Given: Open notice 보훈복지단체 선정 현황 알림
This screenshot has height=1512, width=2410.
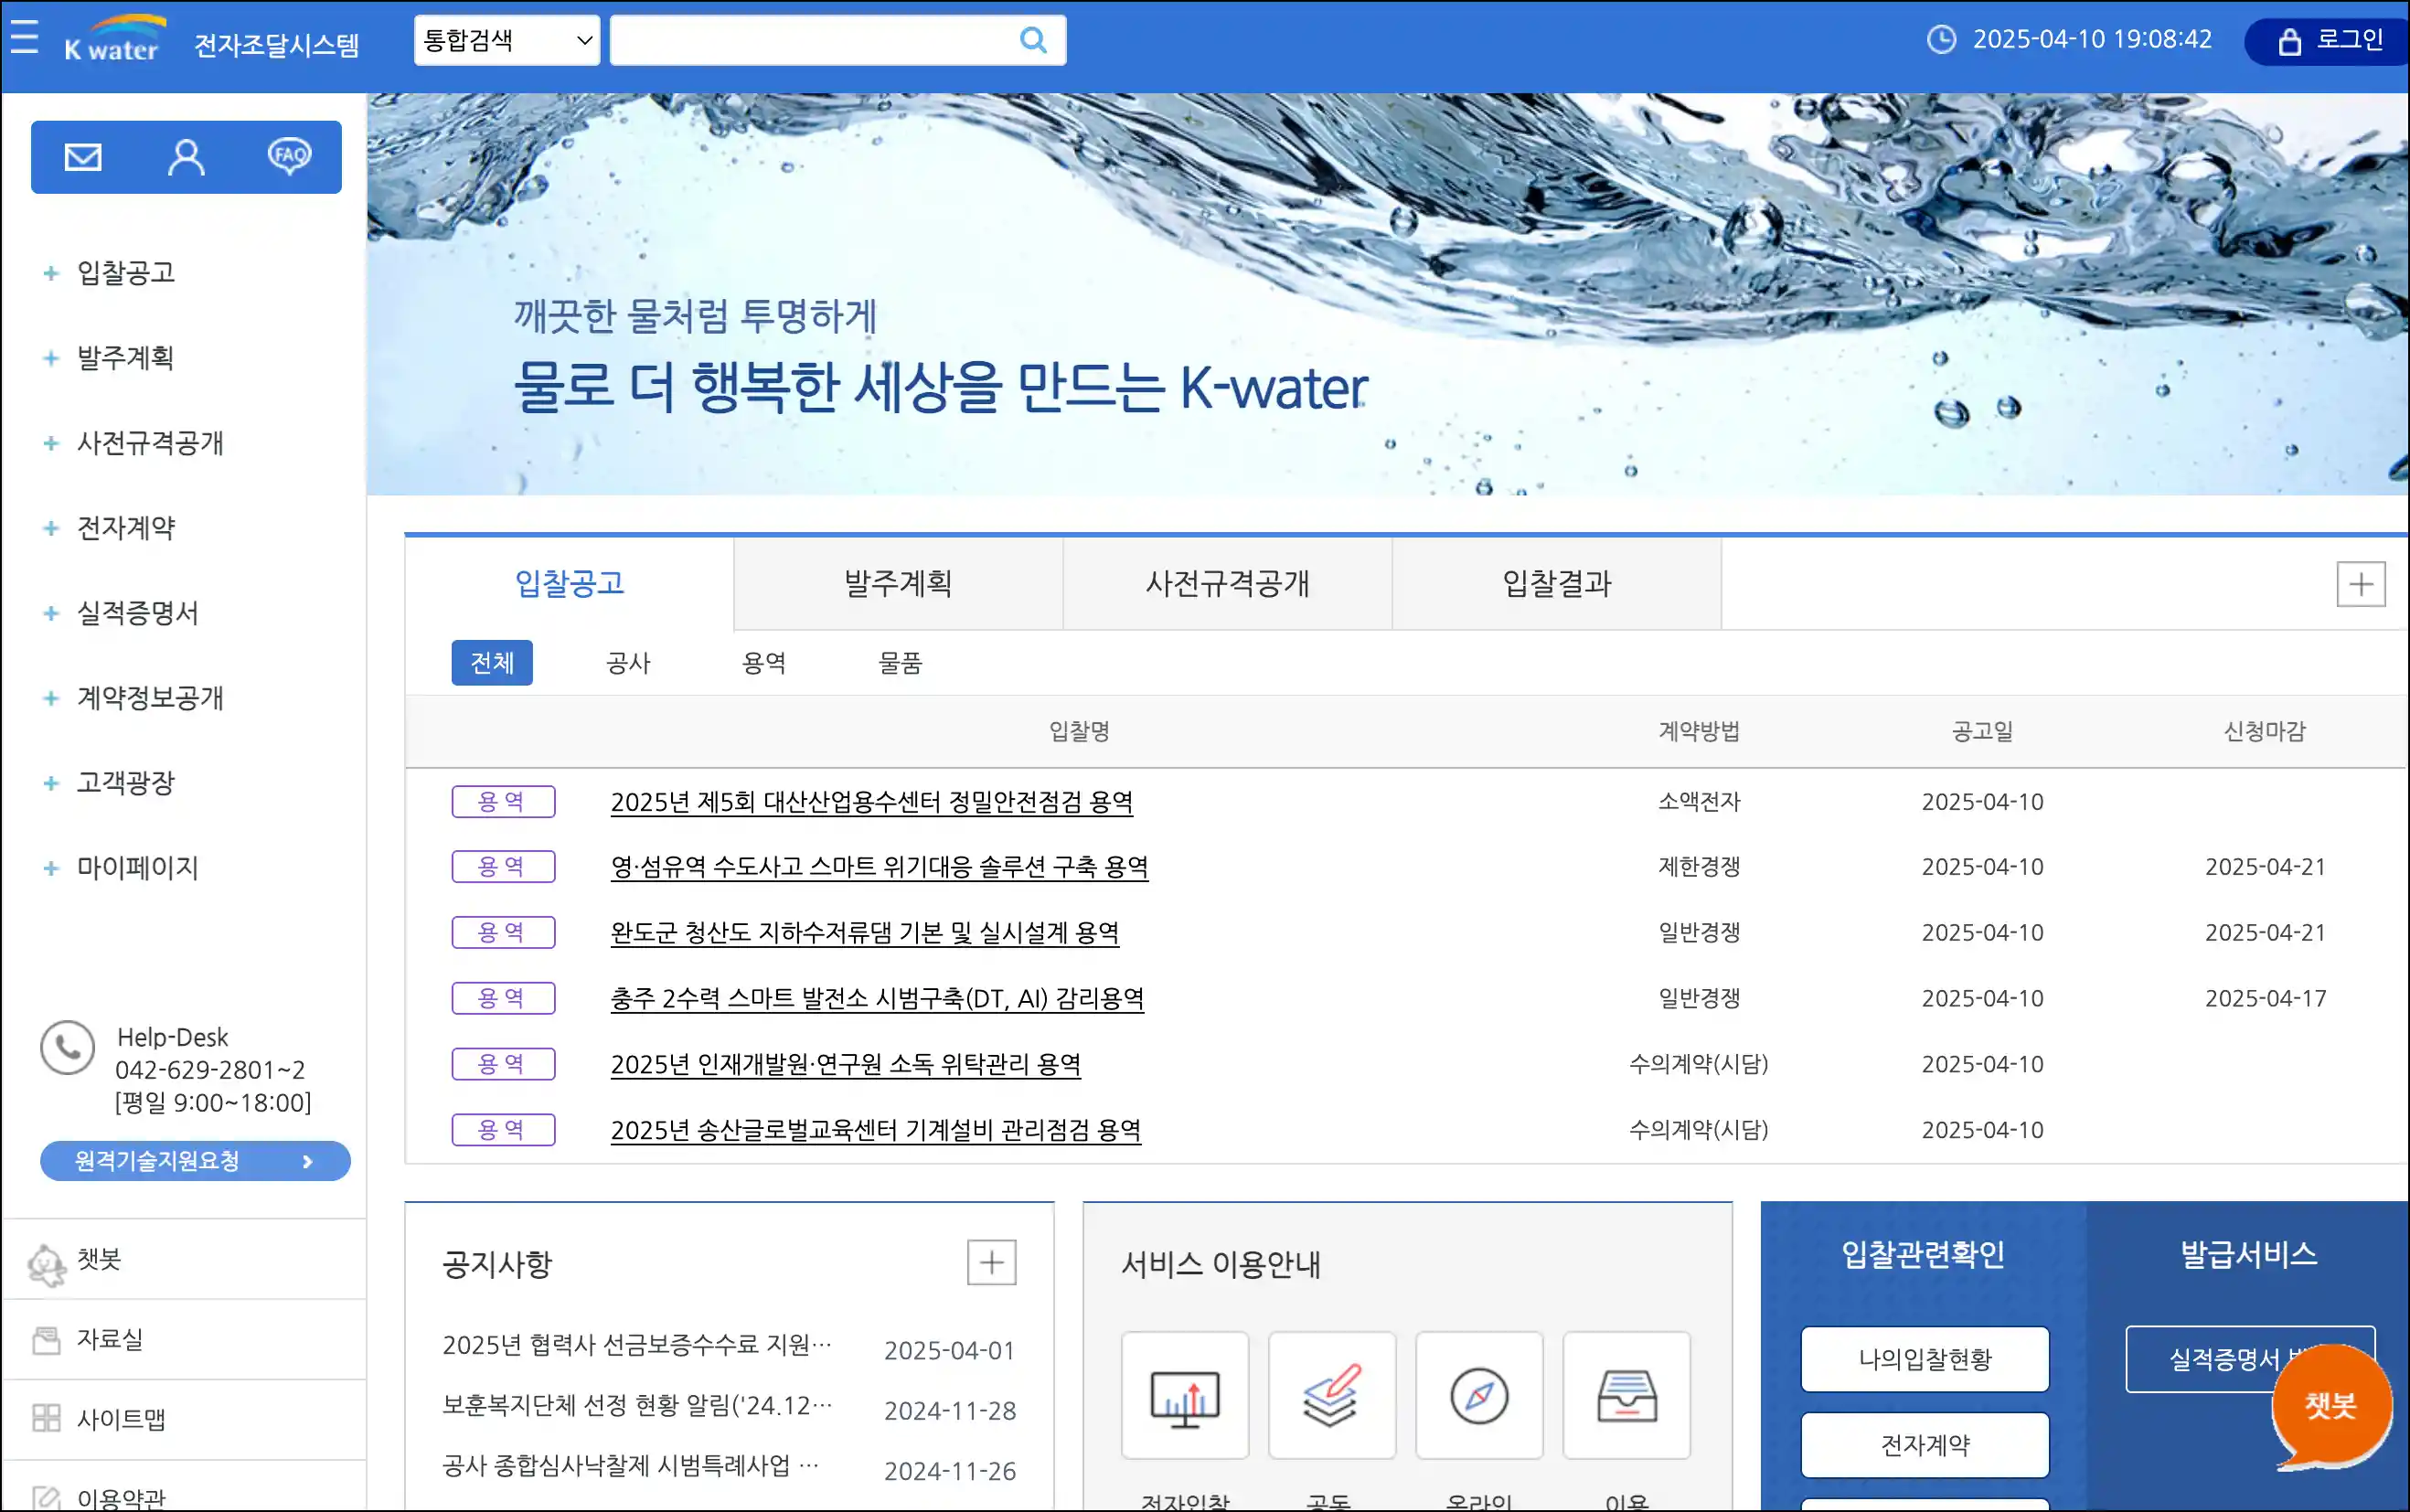Looking at the screenshot, I should pos(637,1405).
